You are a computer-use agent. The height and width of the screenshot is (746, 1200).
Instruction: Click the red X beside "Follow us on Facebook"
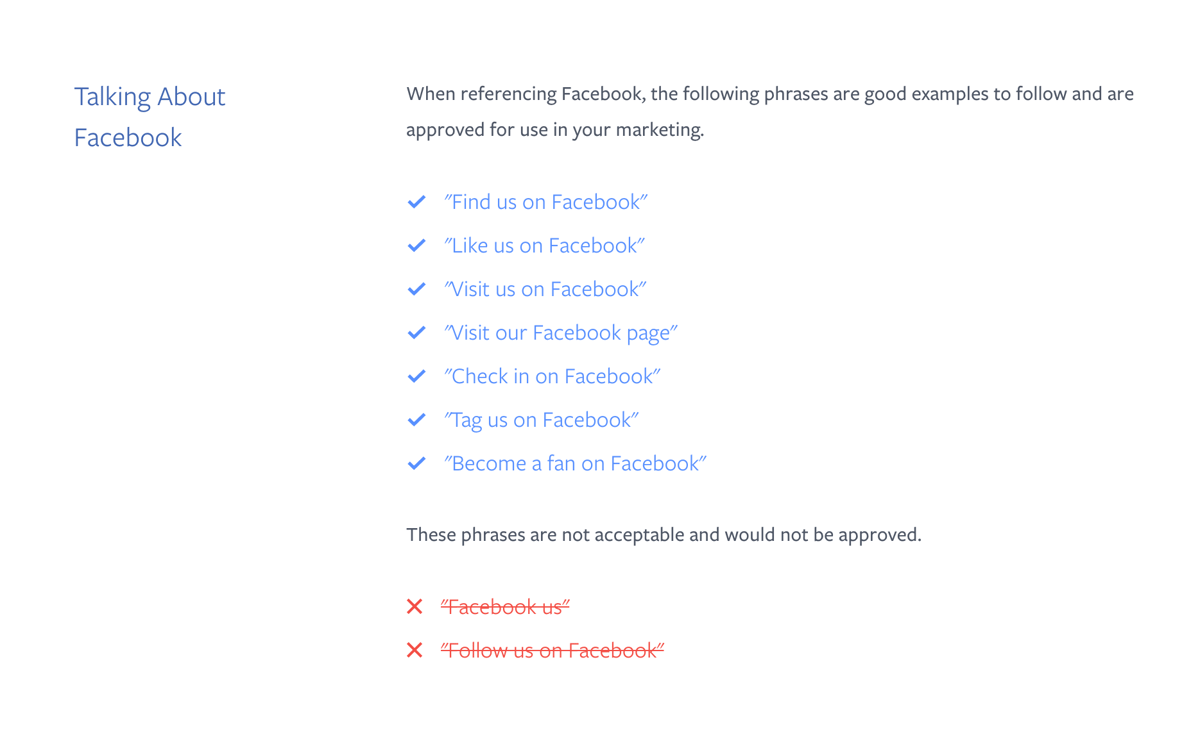coord(415,650)
